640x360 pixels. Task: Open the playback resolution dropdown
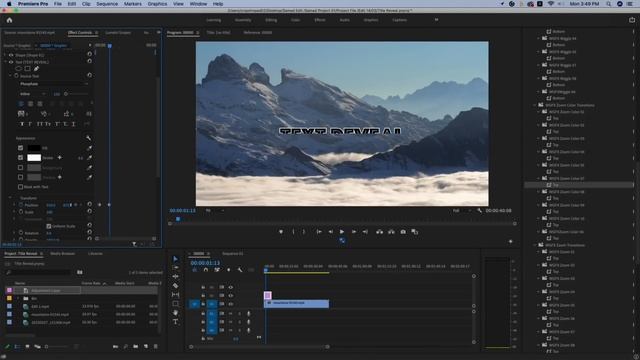click(461, 211)
